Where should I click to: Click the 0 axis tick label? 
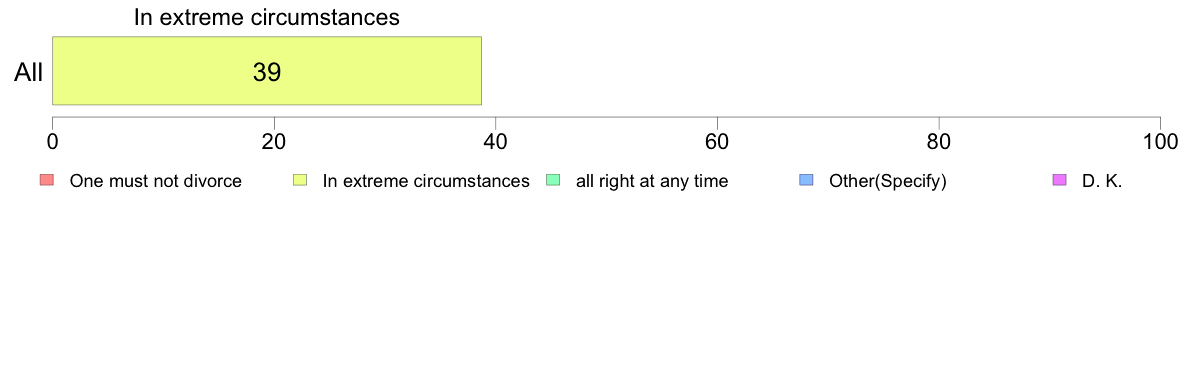[x=52, y=142]
